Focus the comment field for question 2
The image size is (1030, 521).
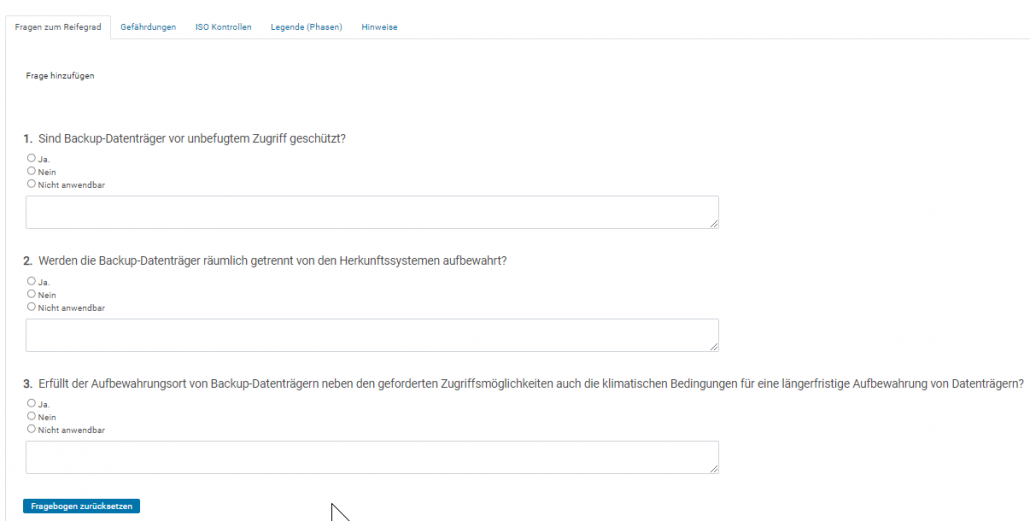pyautogui.click(x=371, y=335)
